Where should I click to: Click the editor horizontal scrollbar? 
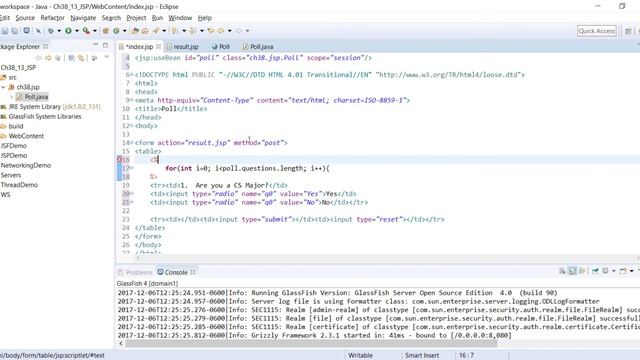(x=386, y=258)
